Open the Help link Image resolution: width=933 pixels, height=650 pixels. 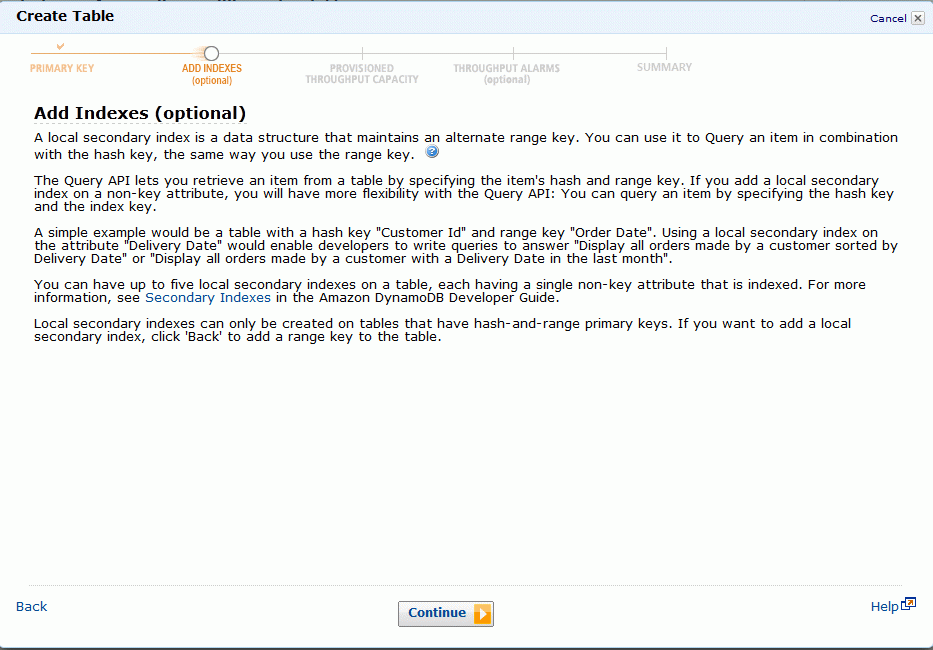pyautogui.click(x=884, y=607)
